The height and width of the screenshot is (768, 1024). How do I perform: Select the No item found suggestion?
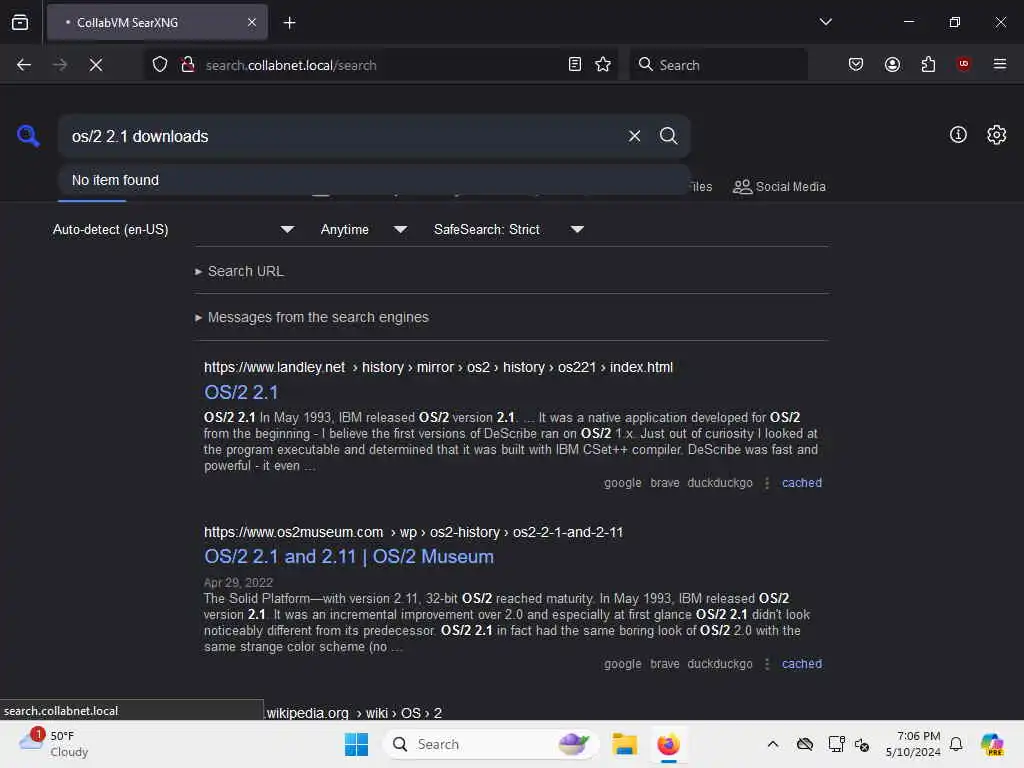pyautogui.click(x=374, y=180)
